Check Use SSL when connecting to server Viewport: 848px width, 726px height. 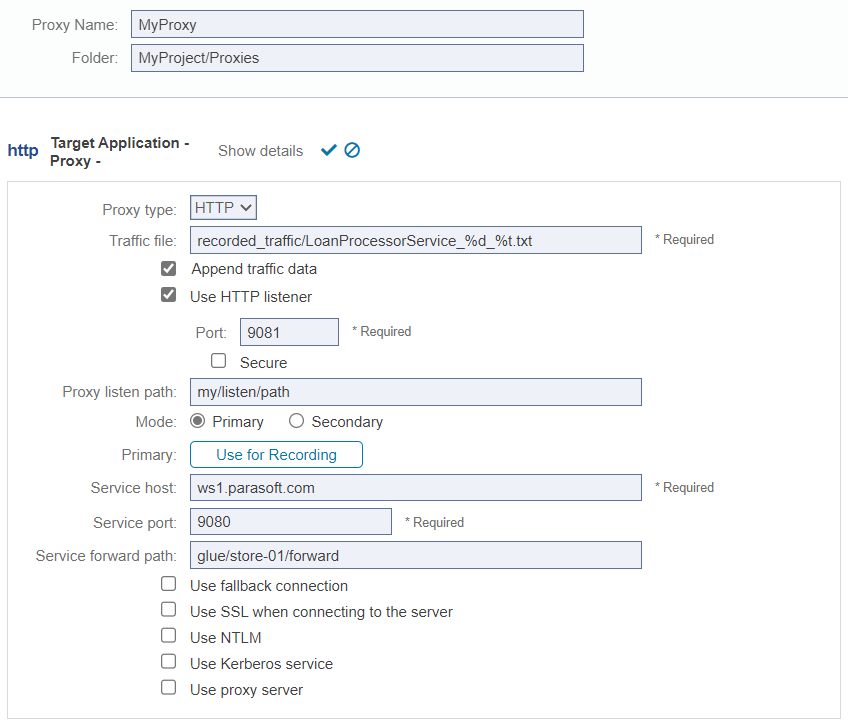pos(168,610)
